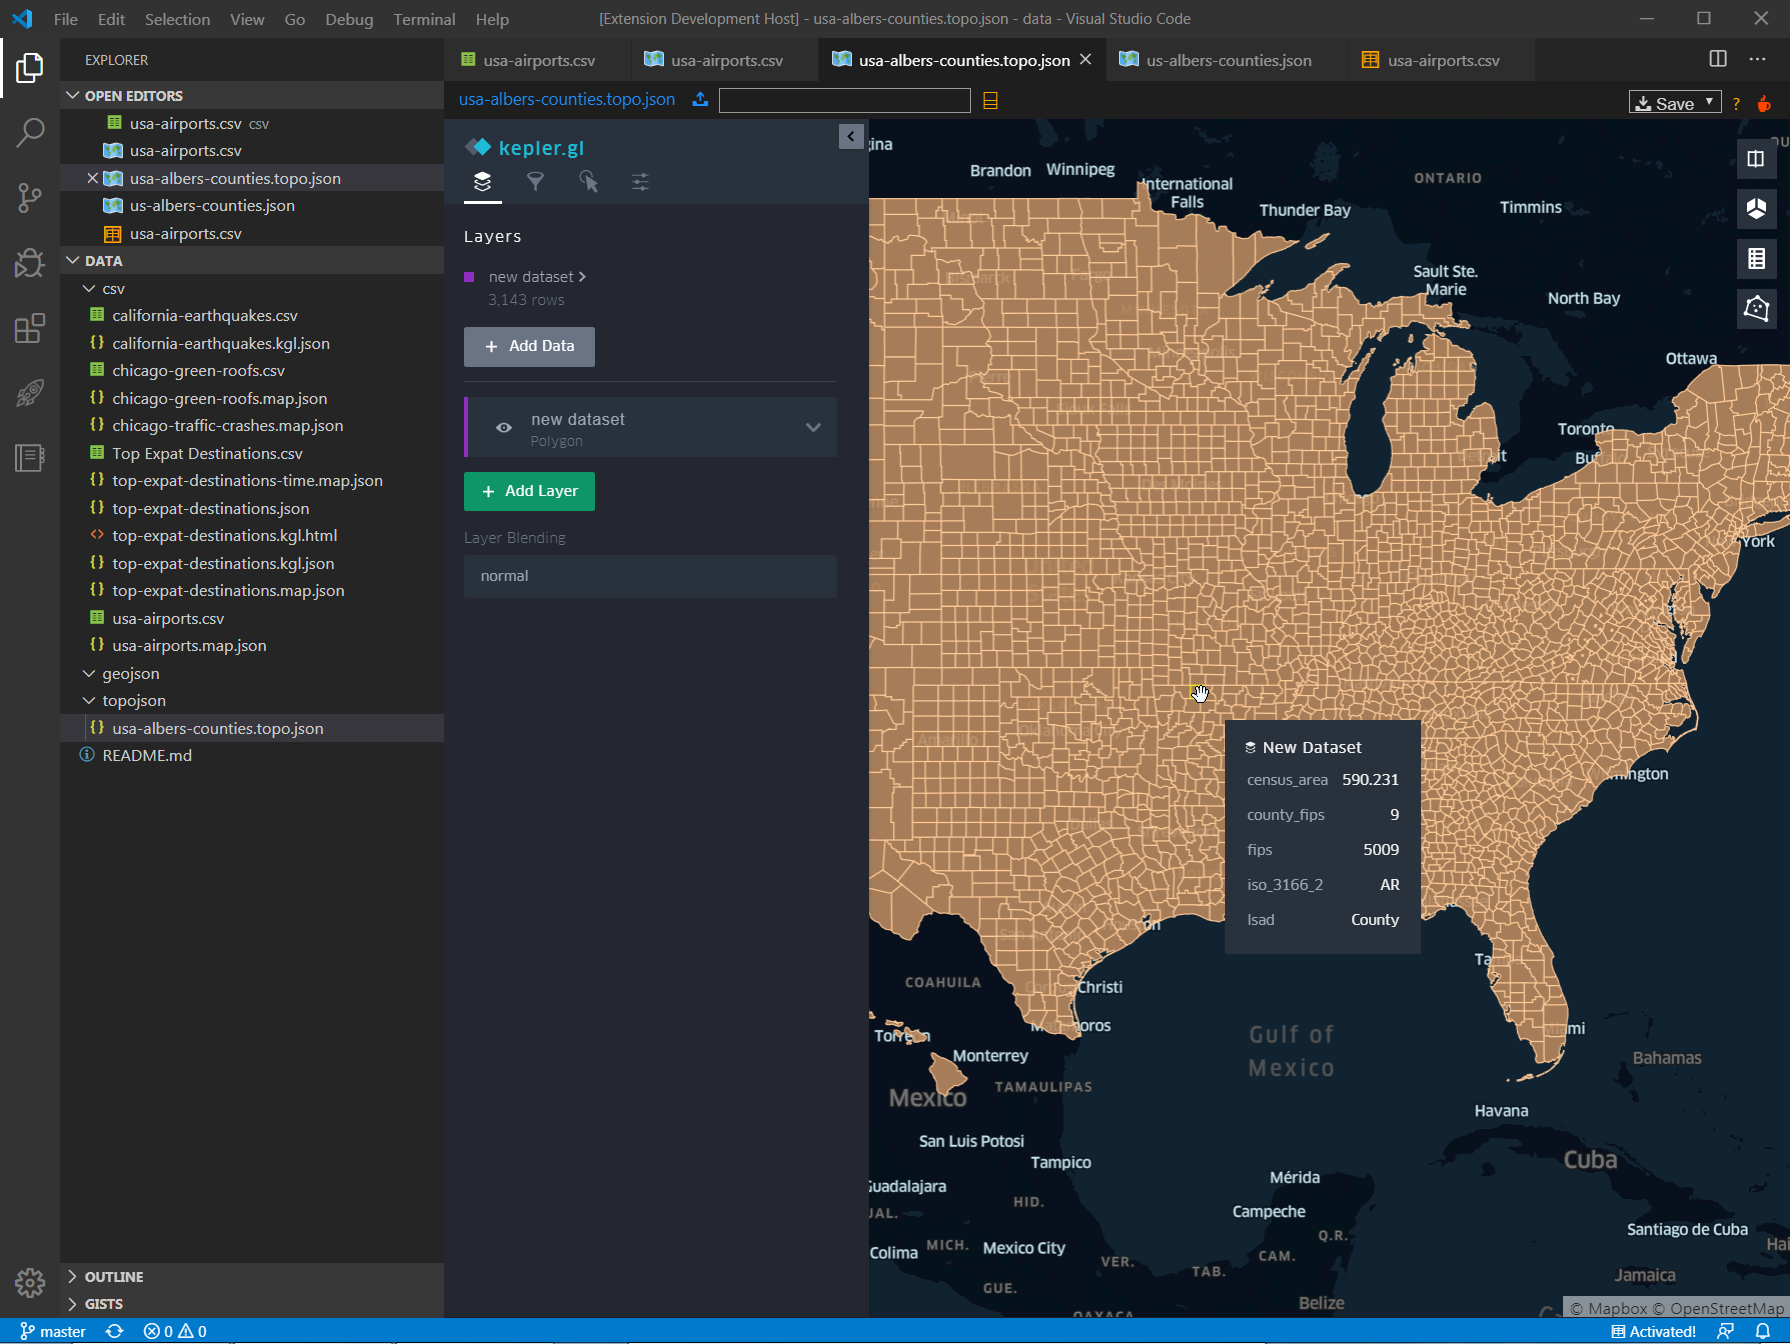
Task: Click the Add Data button
Action: coord(529,346)
